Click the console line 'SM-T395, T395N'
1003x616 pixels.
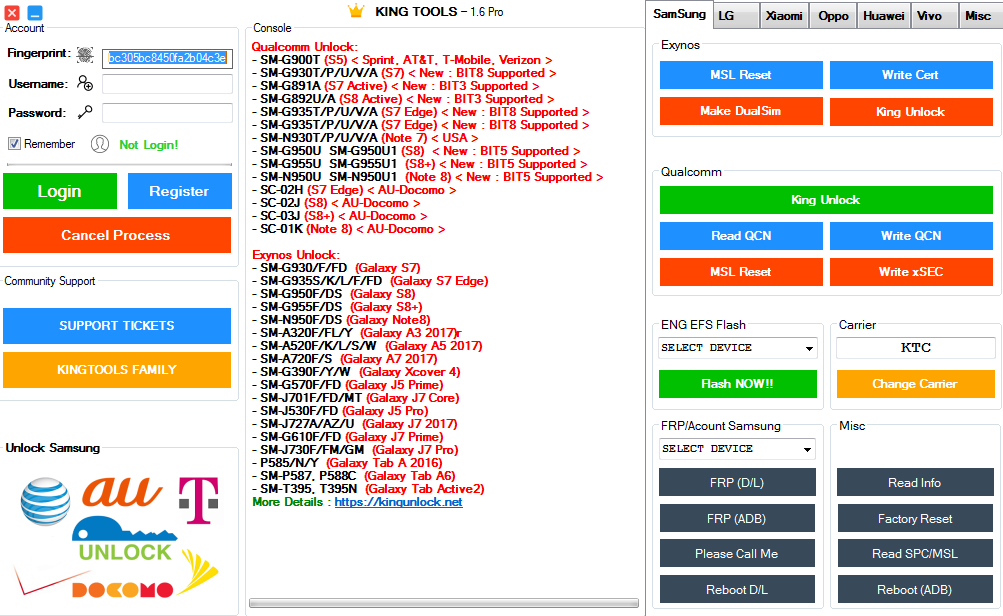368,489
